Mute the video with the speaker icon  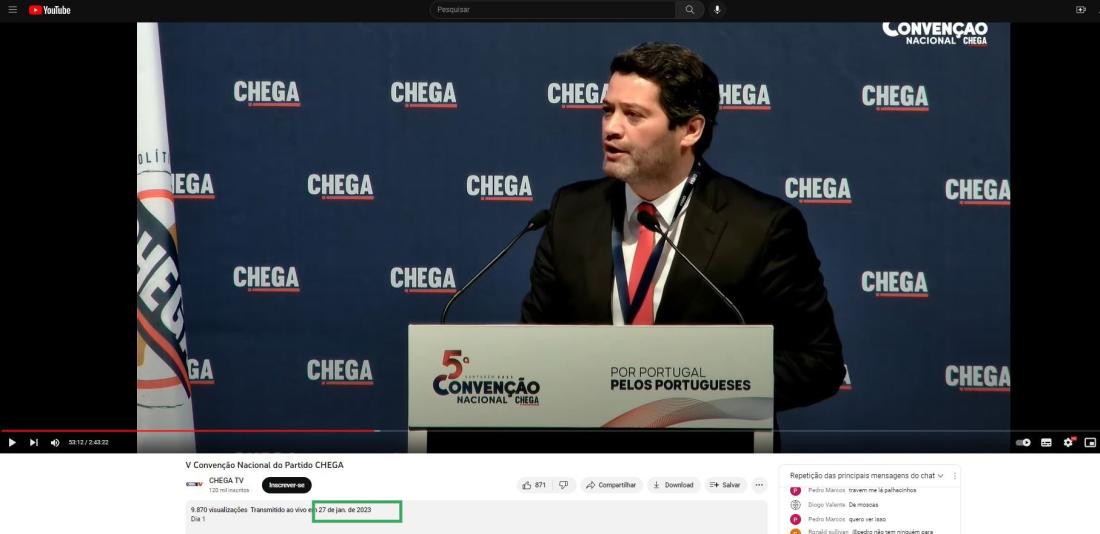(55, 443)
